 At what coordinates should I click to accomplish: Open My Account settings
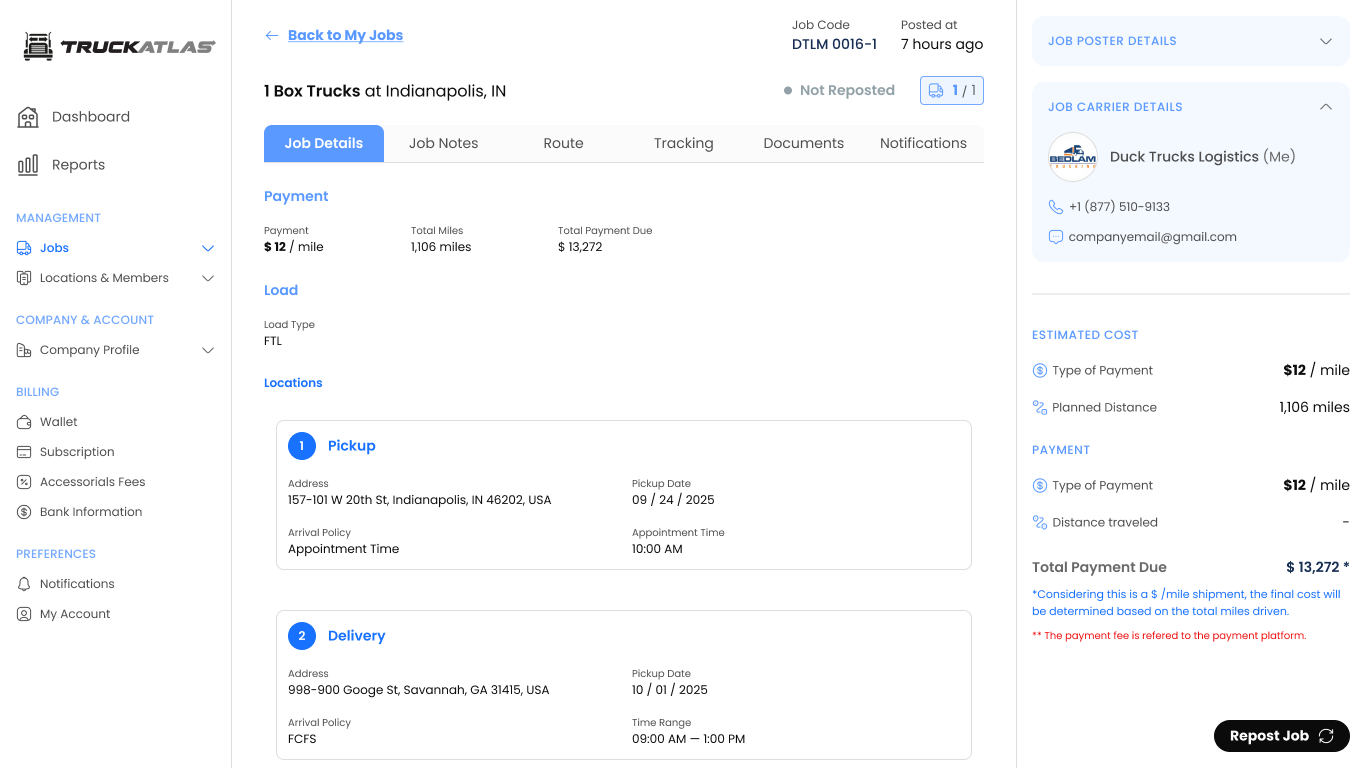coord(75,614)
